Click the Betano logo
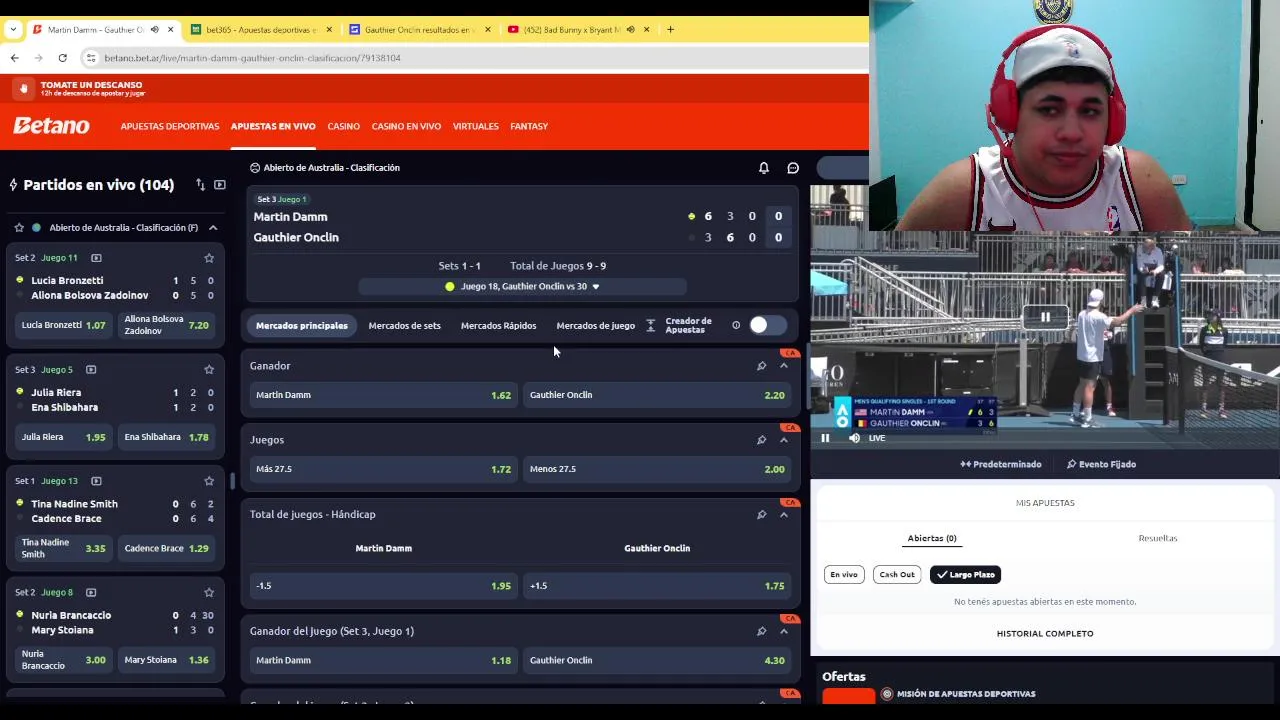 51,126
